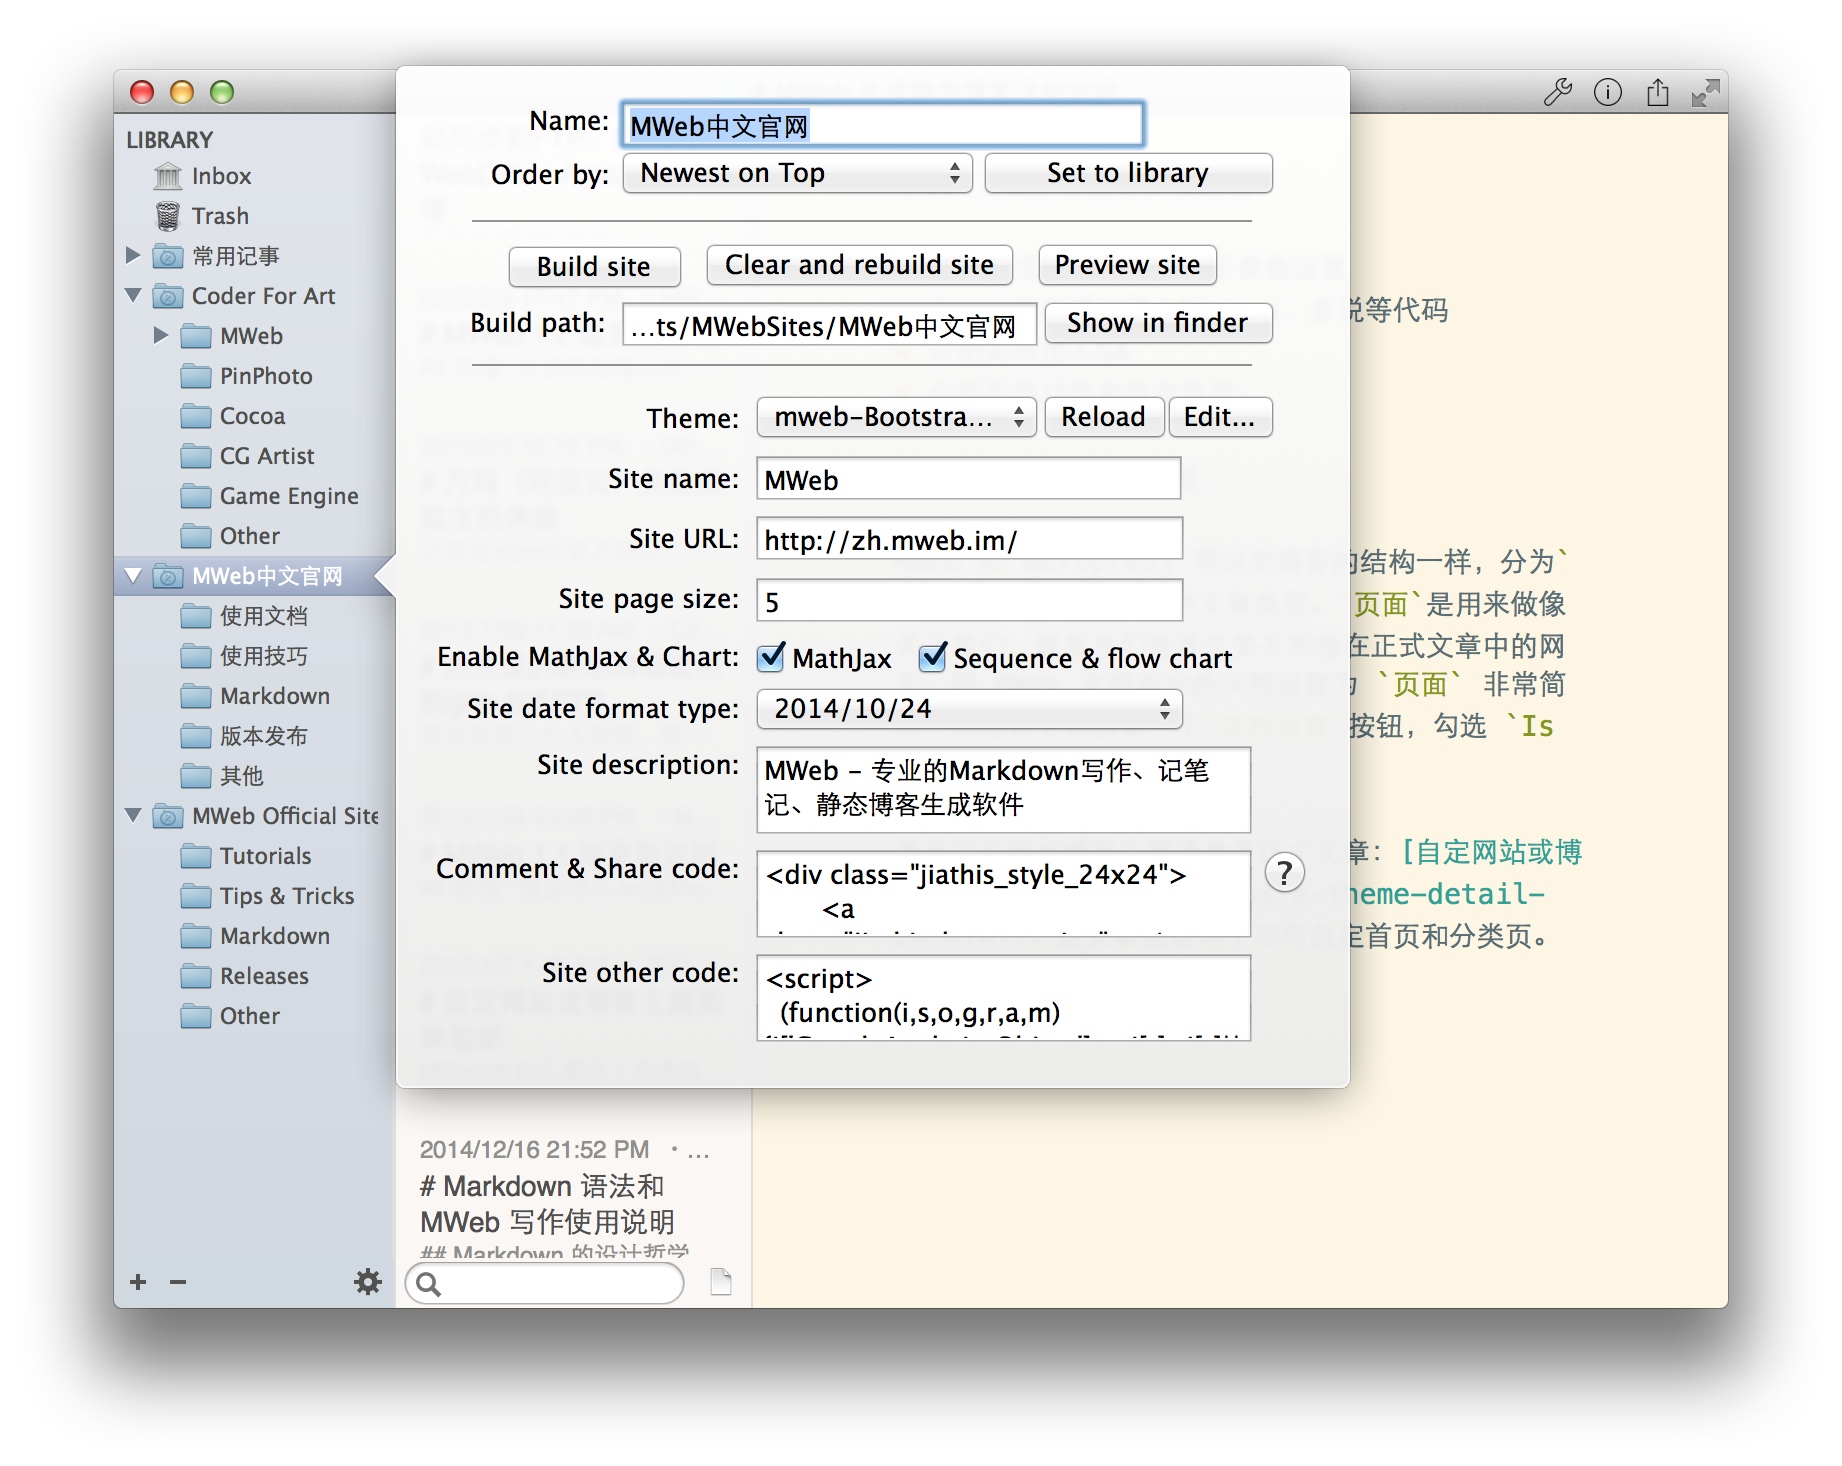Viewport: 1842px width, 1466px height.
Task: Click the Releases folder icon
Action: [x=196, y=976]
